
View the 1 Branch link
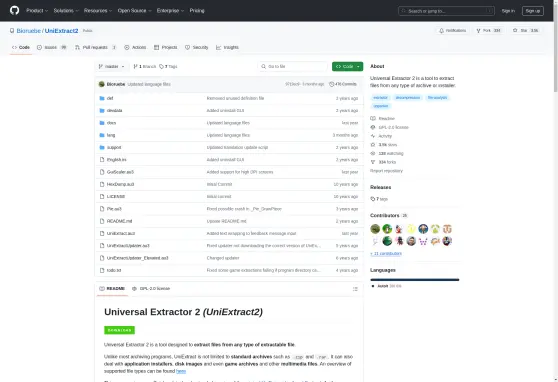(x=145, y=67)
